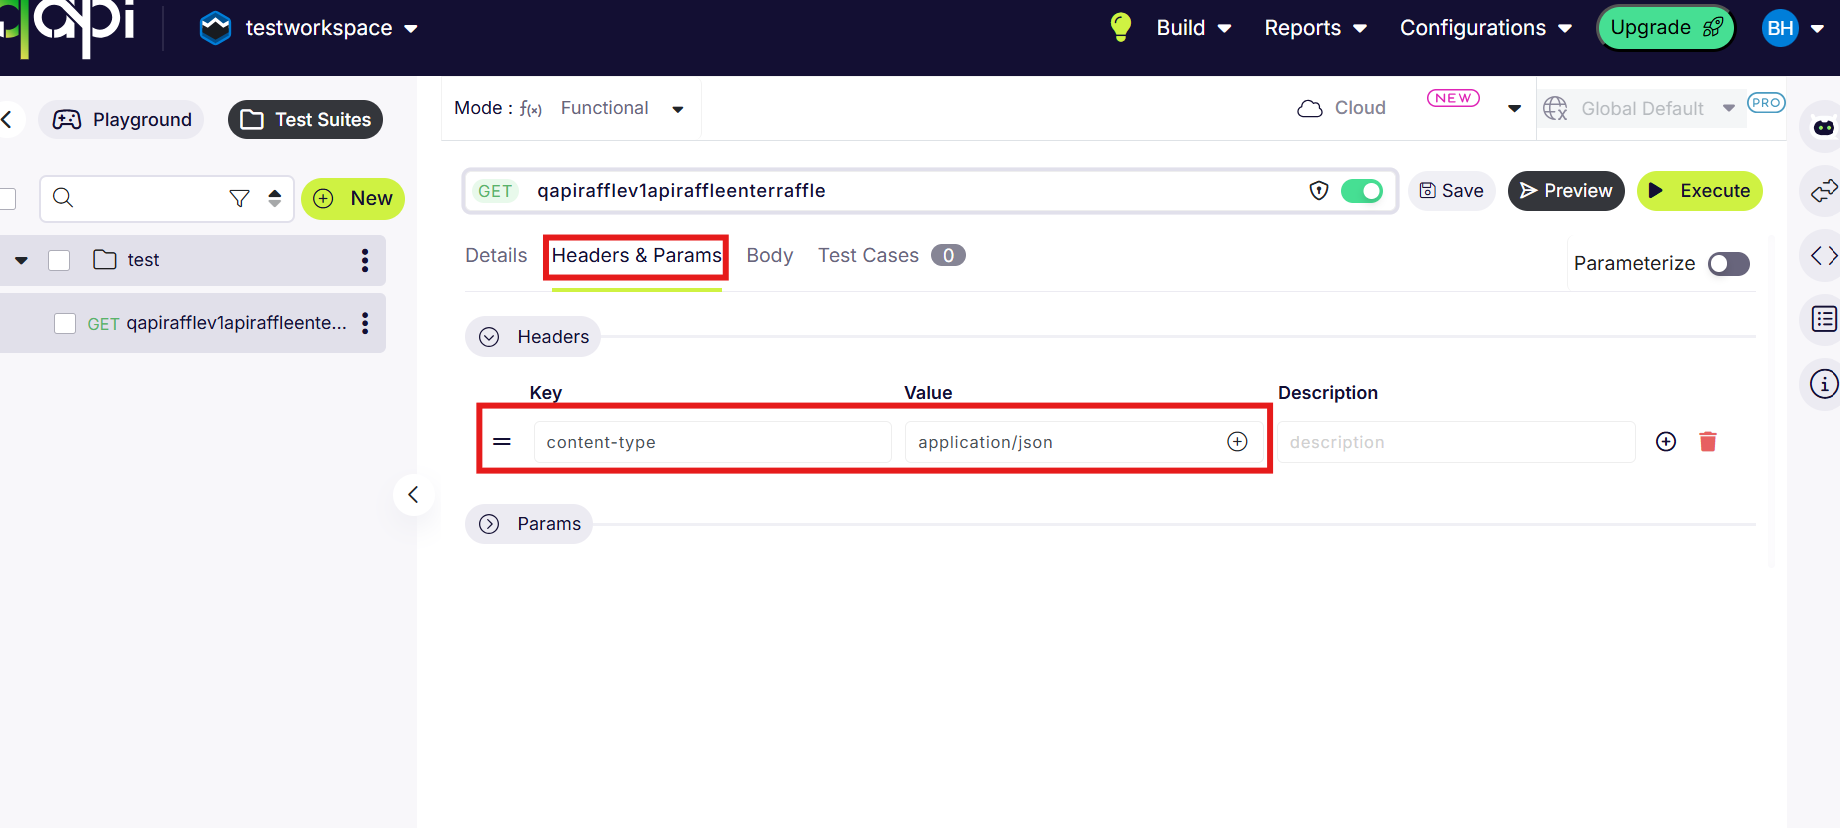Click the BH user avatar
The width and height of the screenshot is (1840, 828).
pos(1780,28)
